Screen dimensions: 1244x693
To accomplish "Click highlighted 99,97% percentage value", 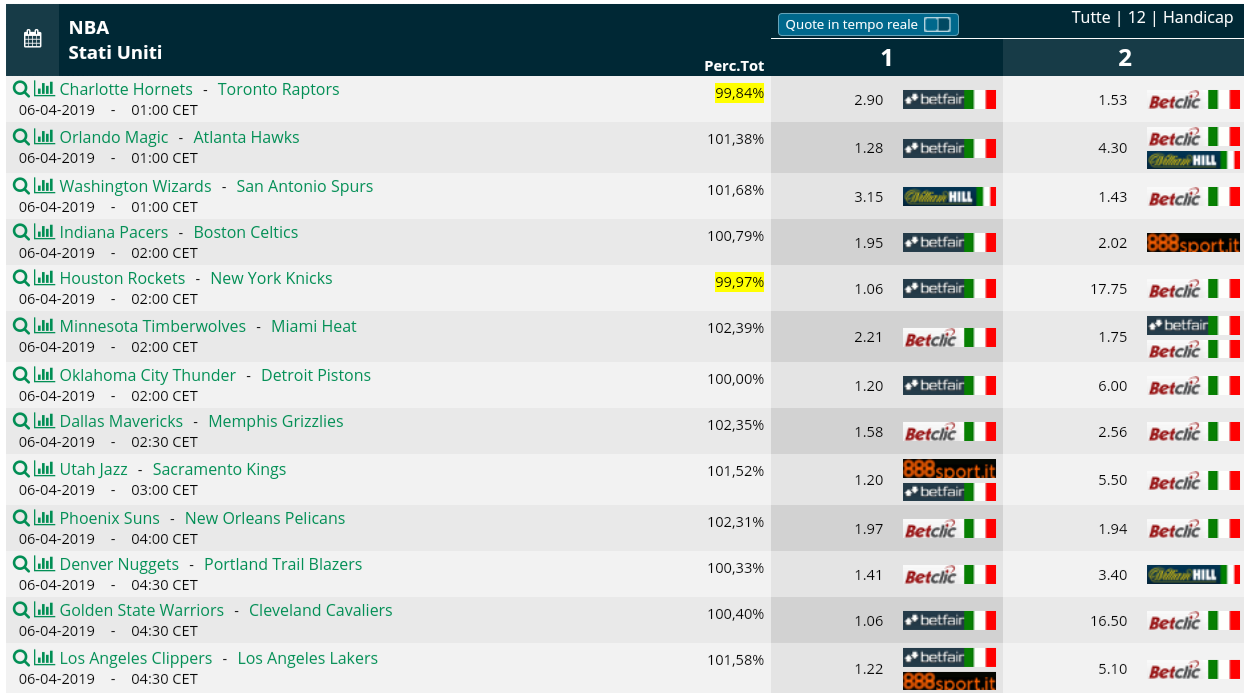I will click(x=739, y=282).
